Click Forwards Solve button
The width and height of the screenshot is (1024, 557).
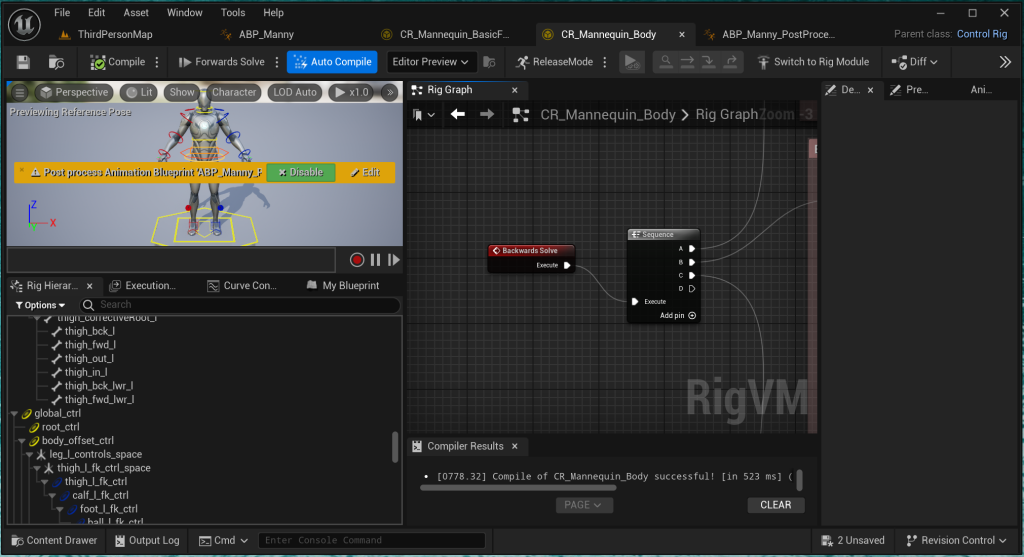click(x=221, y=62)
